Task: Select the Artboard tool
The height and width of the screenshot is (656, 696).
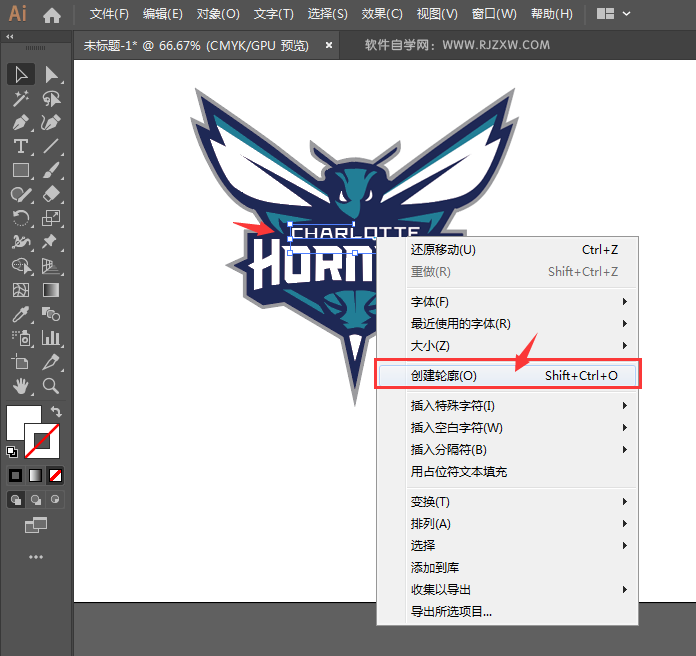Action: [21, 362]
